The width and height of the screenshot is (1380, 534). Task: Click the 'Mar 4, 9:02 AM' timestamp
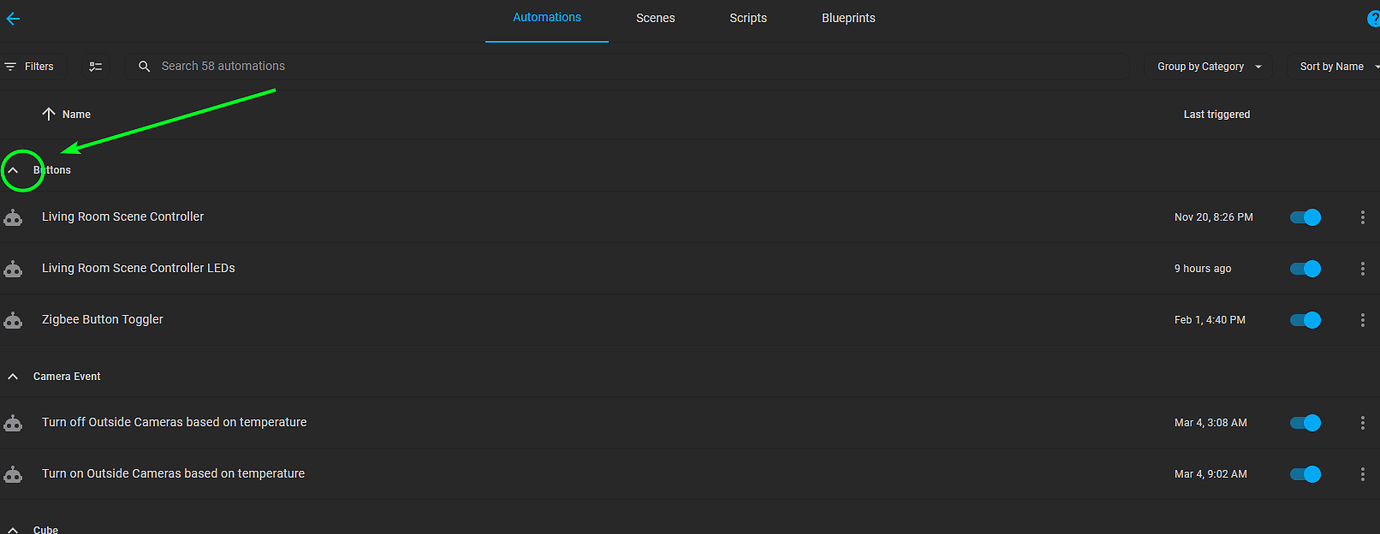[x=1210, y=474]
